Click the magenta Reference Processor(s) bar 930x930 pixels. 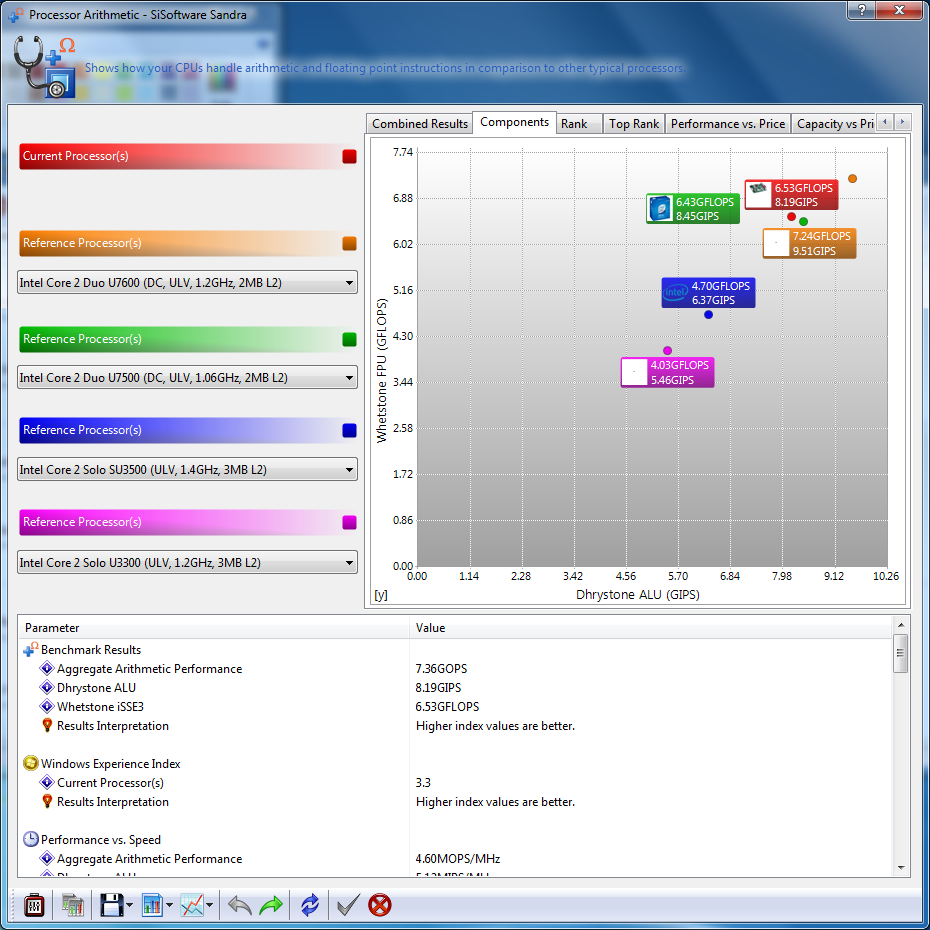tap(187, 523)
